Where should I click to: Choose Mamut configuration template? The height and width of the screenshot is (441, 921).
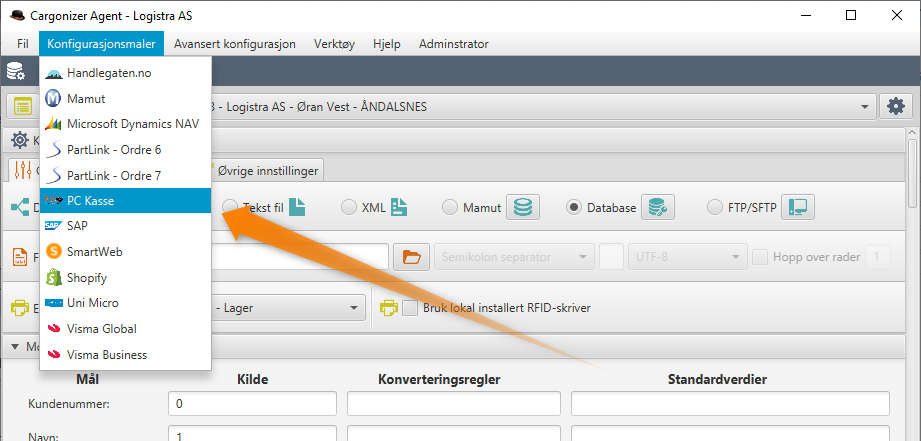click(126, 99)
